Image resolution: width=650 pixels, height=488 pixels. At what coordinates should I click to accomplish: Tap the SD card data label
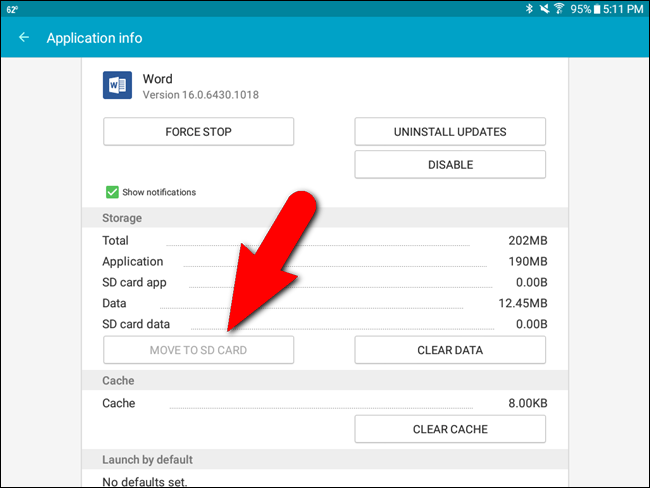(136, 324)
